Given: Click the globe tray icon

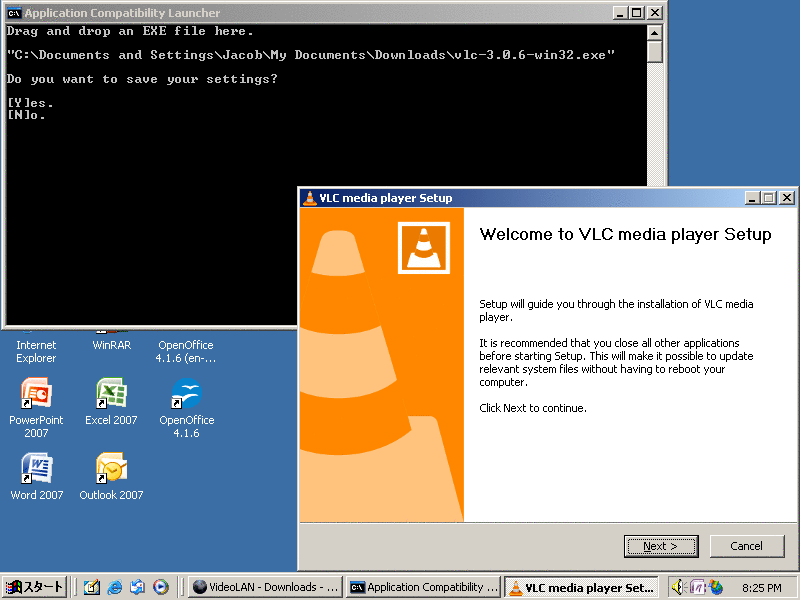Looking at the screenshot, I should (716, 588).
